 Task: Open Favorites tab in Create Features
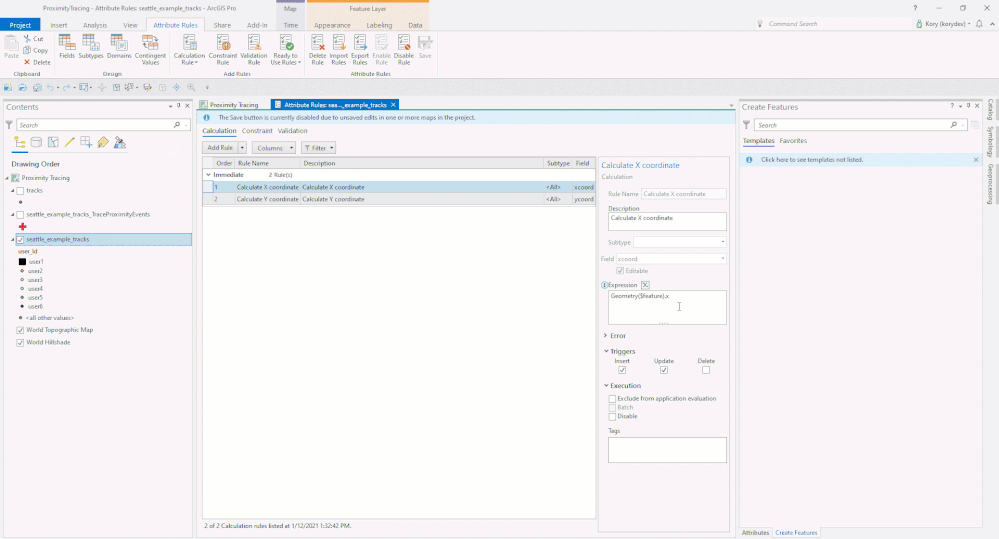pos(793,141)
